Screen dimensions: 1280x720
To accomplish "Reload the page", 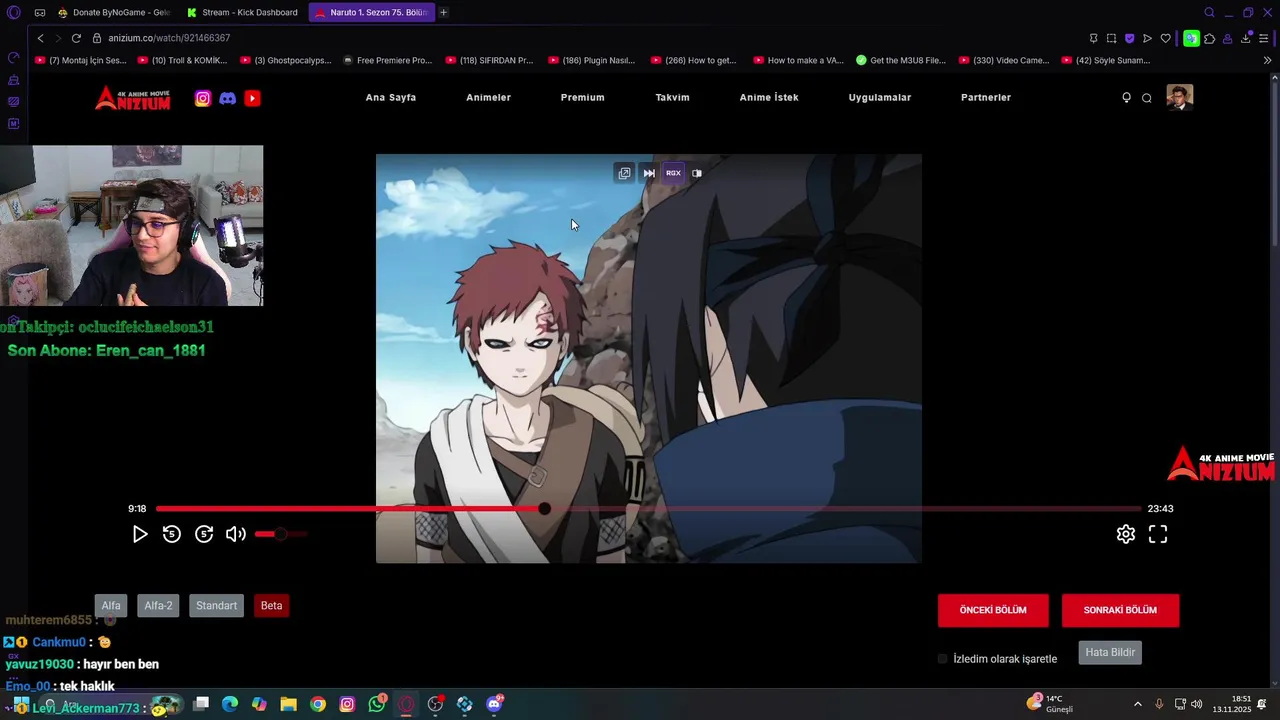I will 76,38.
